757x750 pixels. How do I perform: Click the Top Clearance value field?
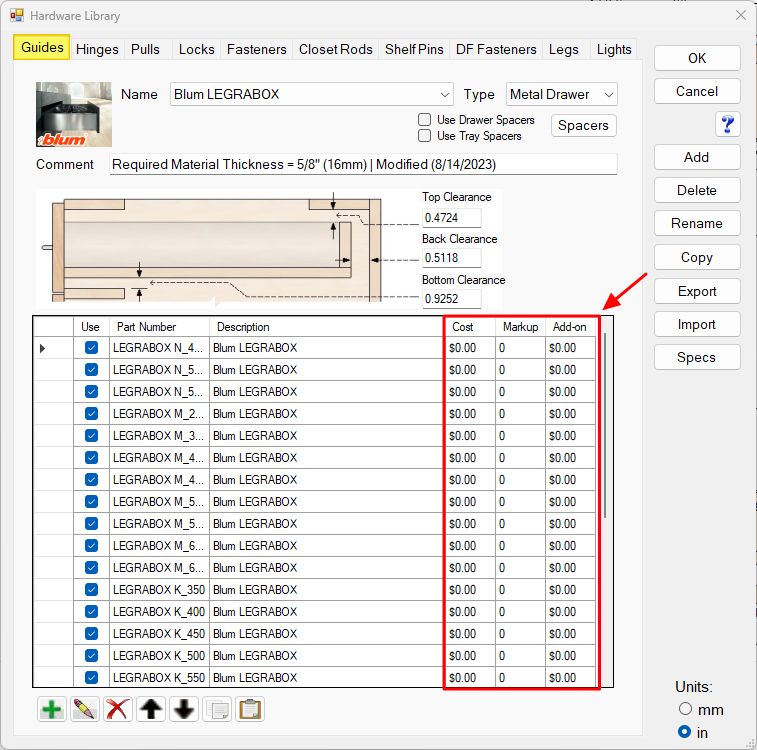(x=451, y=217)
